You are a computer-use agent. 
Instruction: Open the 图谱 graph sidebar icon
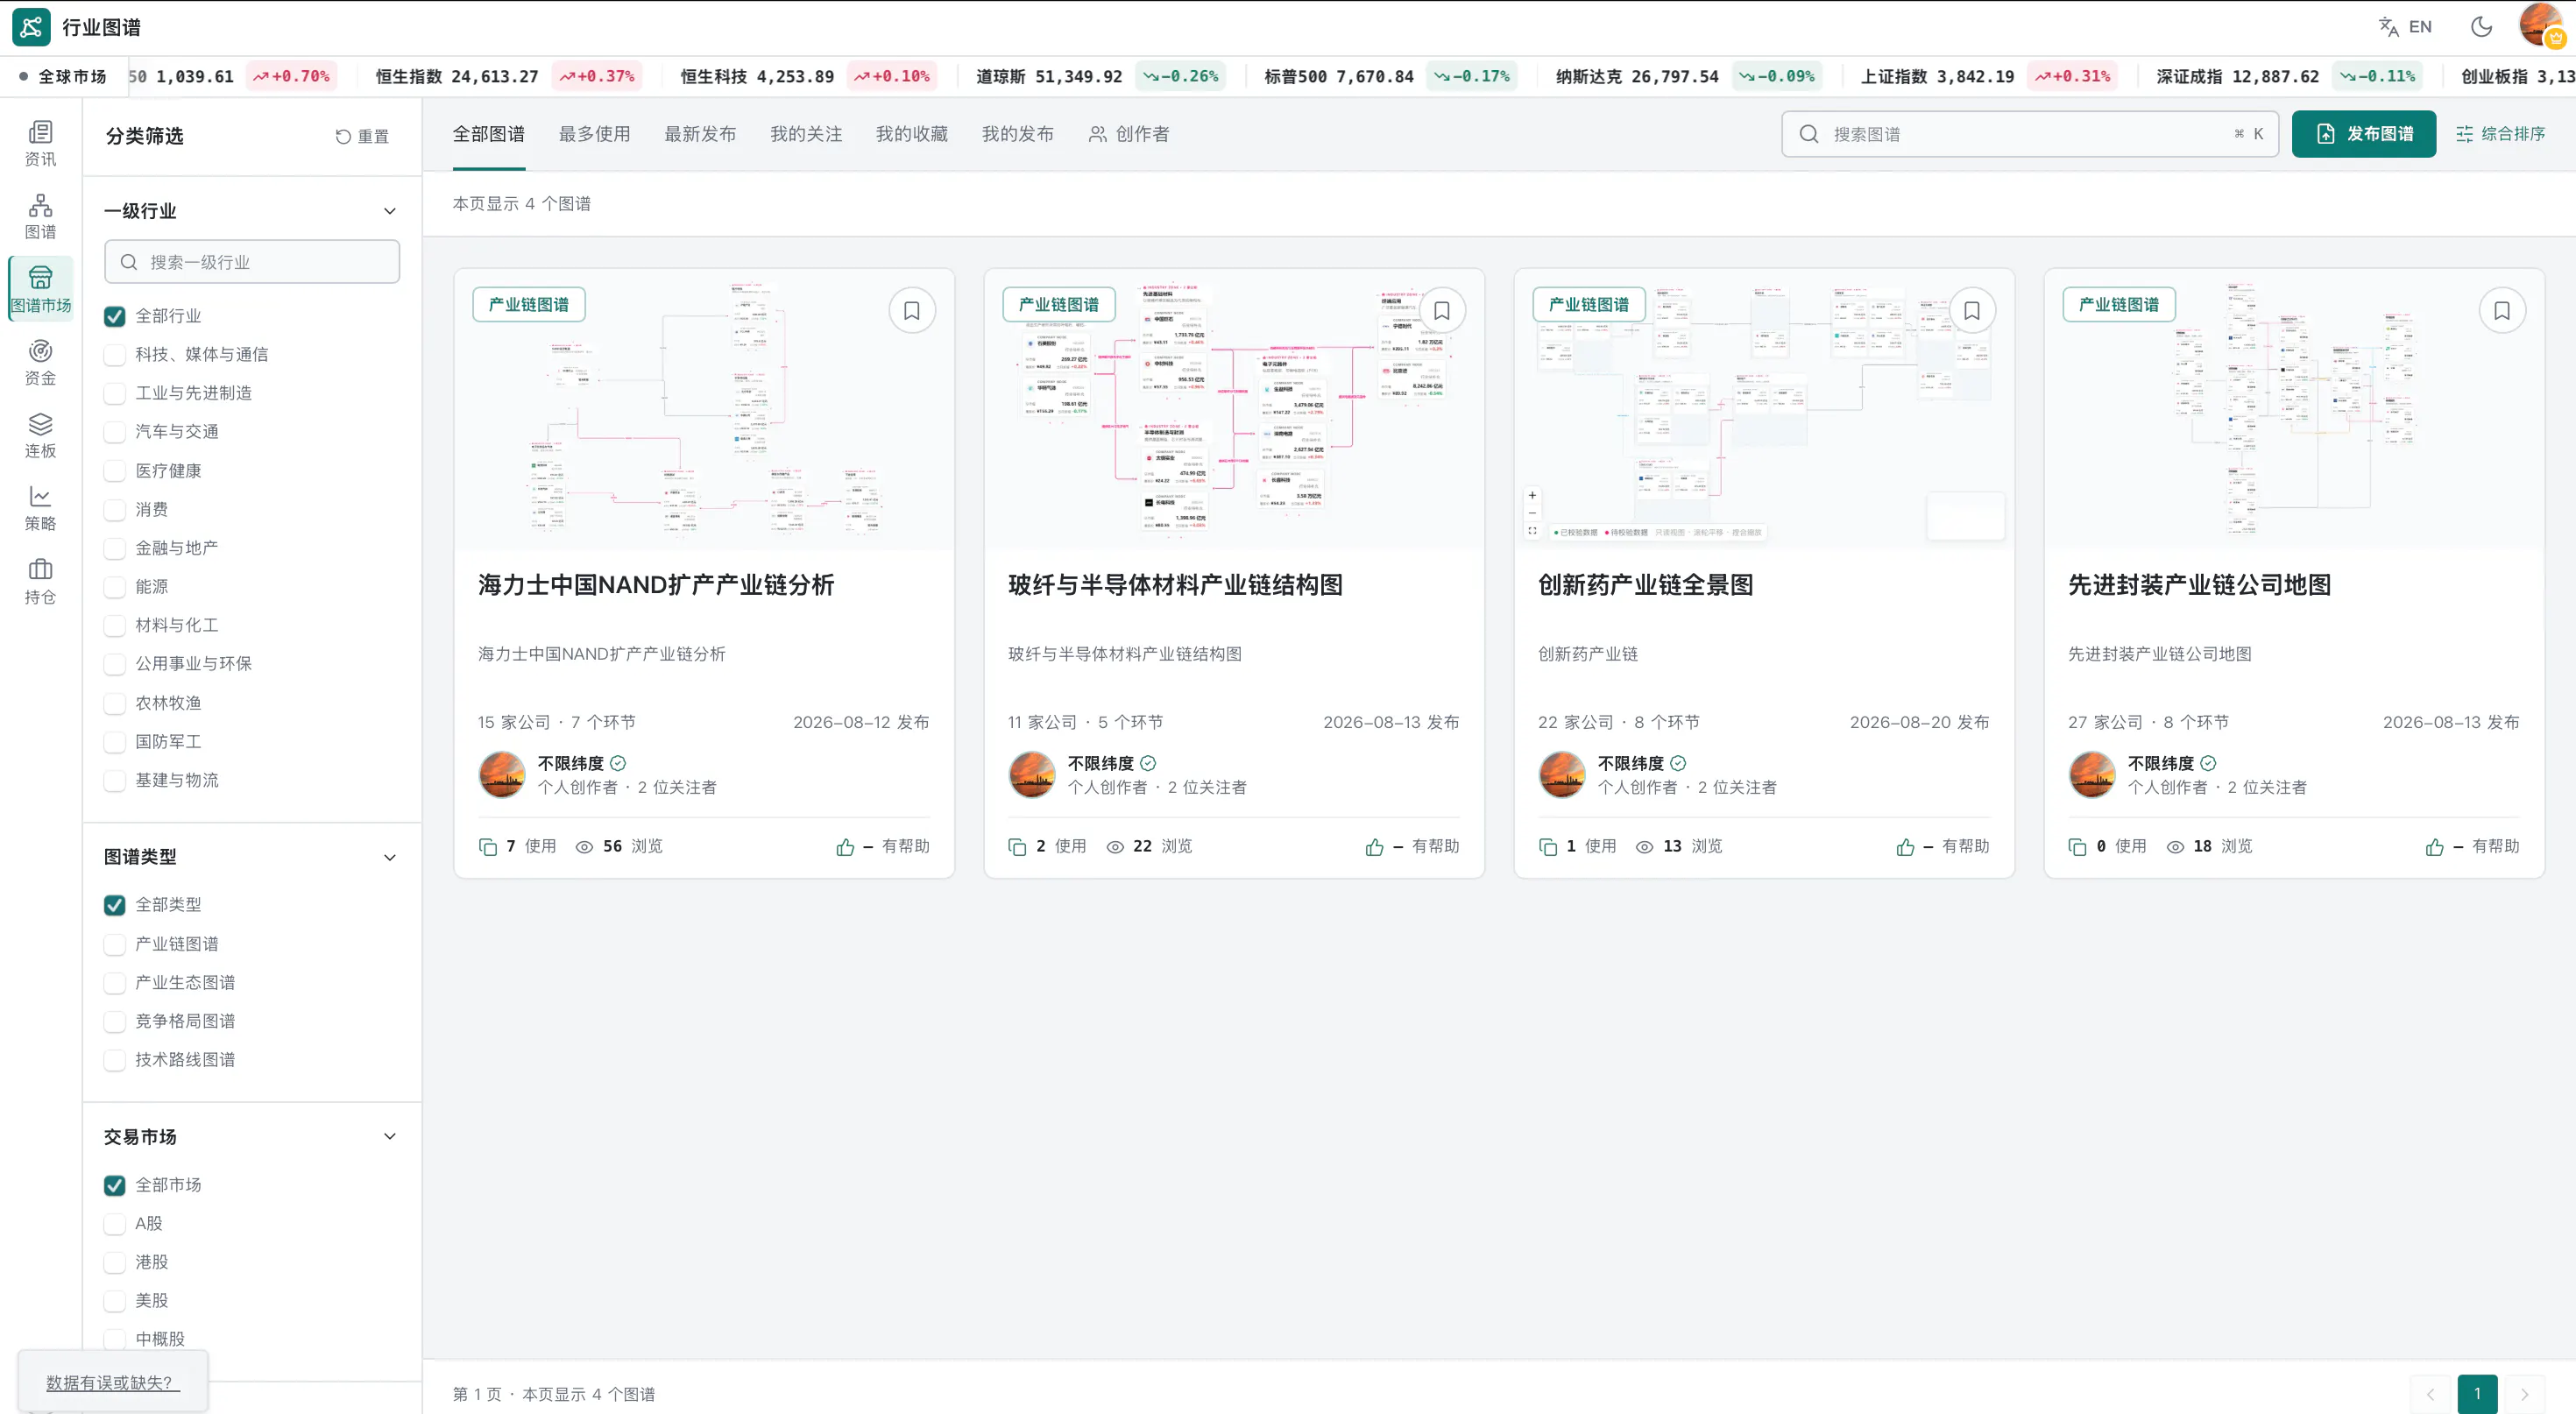(40, 217)
